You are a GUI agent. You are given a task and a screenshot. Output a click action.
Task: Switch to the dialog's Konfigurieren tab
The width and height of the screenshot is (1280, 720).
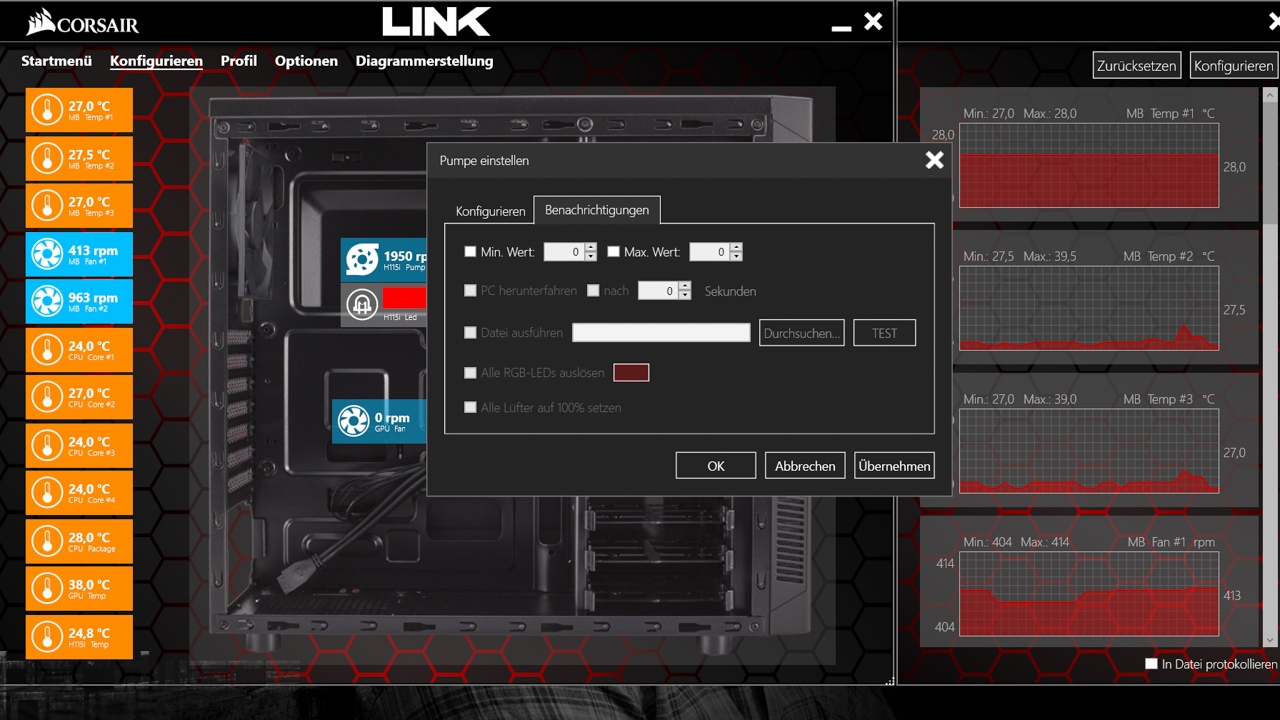point(490,211)
